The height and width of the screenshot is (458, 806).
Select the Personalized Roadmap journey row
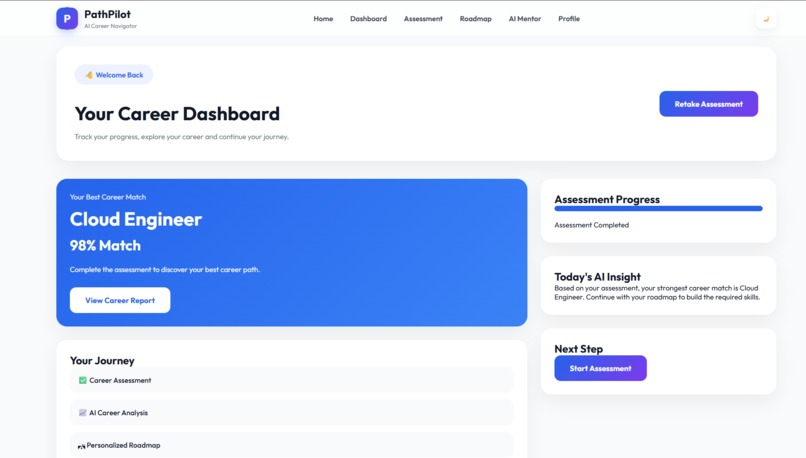(x=291, y=445)
